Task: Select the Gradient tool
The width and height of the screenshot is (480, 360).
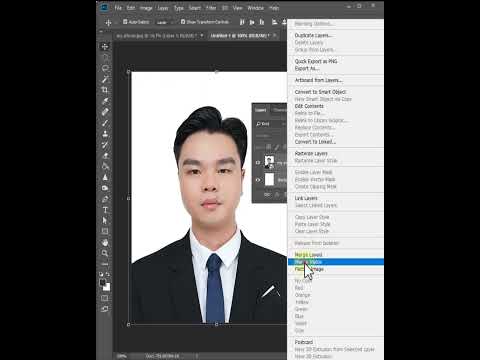Action: pos(105,166)
